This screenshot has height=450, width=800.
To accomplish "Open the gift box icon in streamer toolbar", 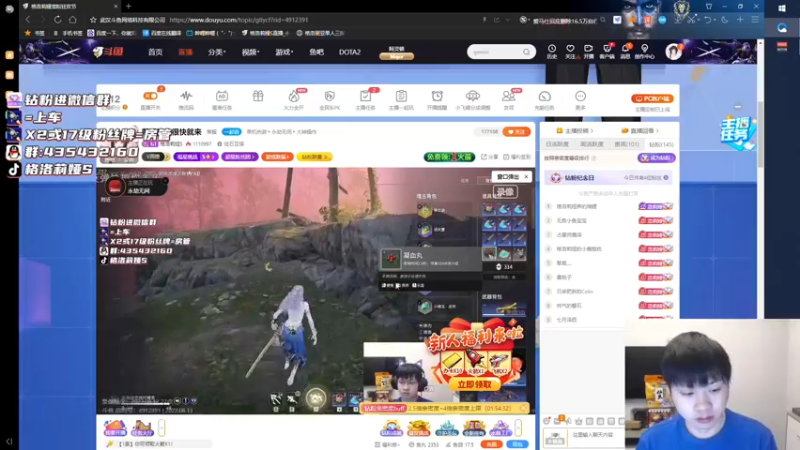I will point(258,96).
